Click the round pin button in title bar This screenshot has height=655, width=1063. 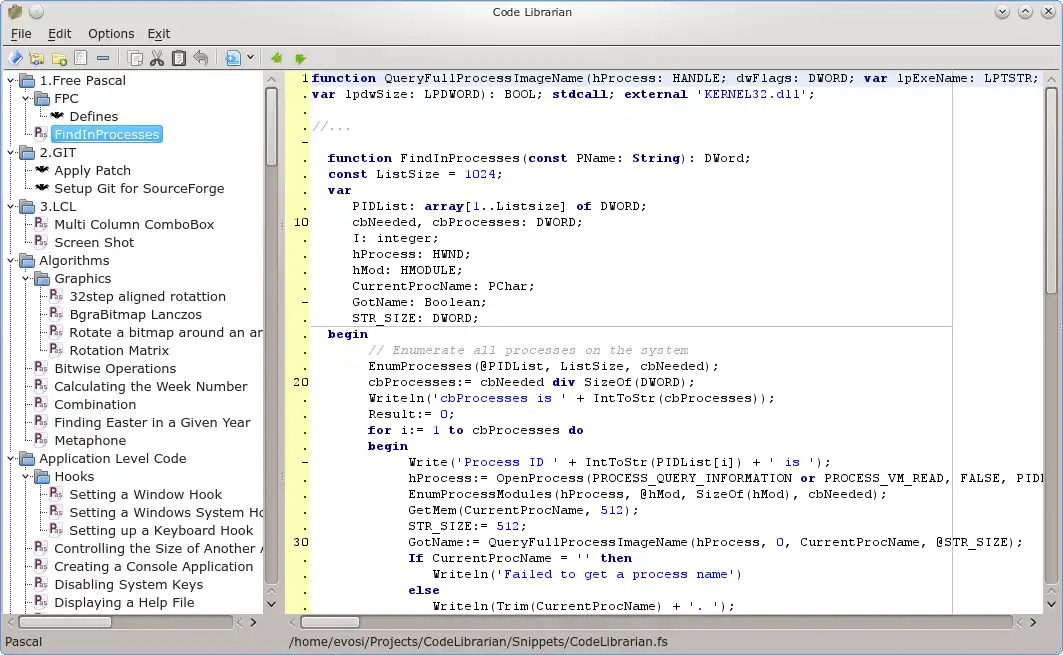click(x=37, y=12)
